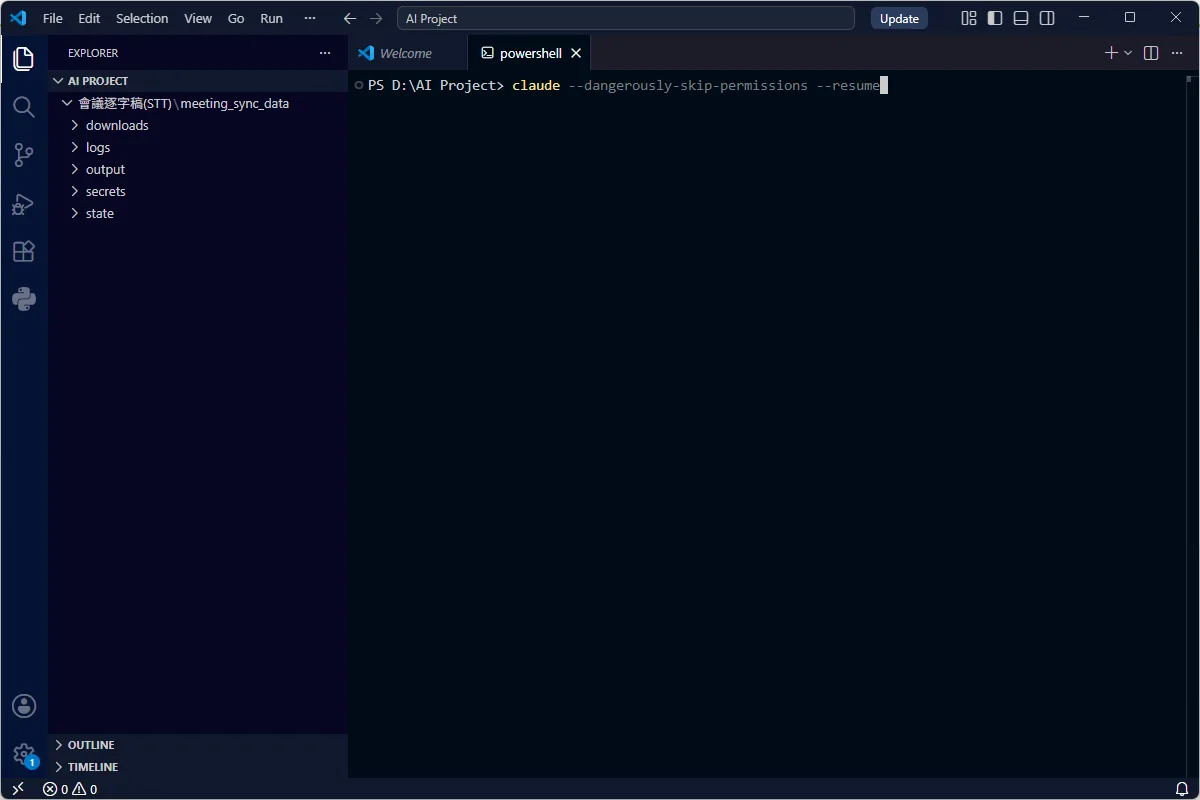The image size is (1200, 800).
Task: Open notifications bell in status bar
Action: point(1182,789)
